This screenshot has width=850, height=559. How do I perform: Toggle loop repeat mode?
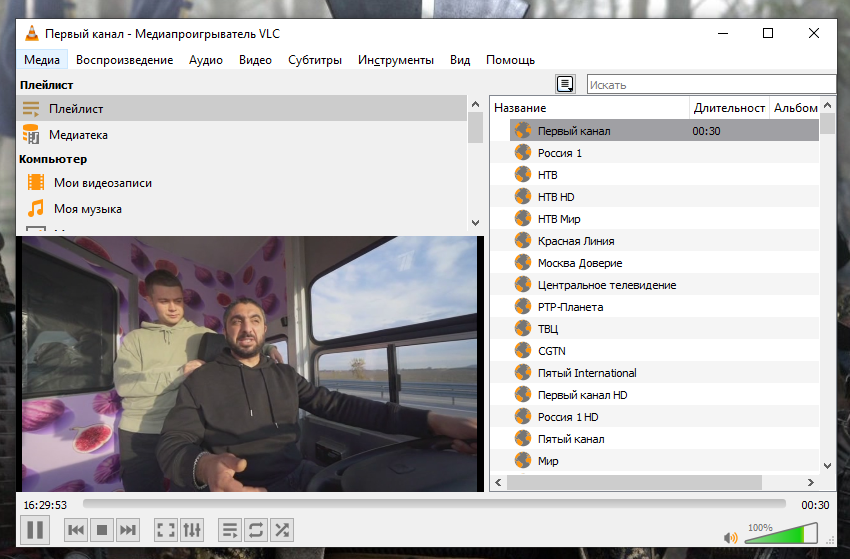point(255,530)
